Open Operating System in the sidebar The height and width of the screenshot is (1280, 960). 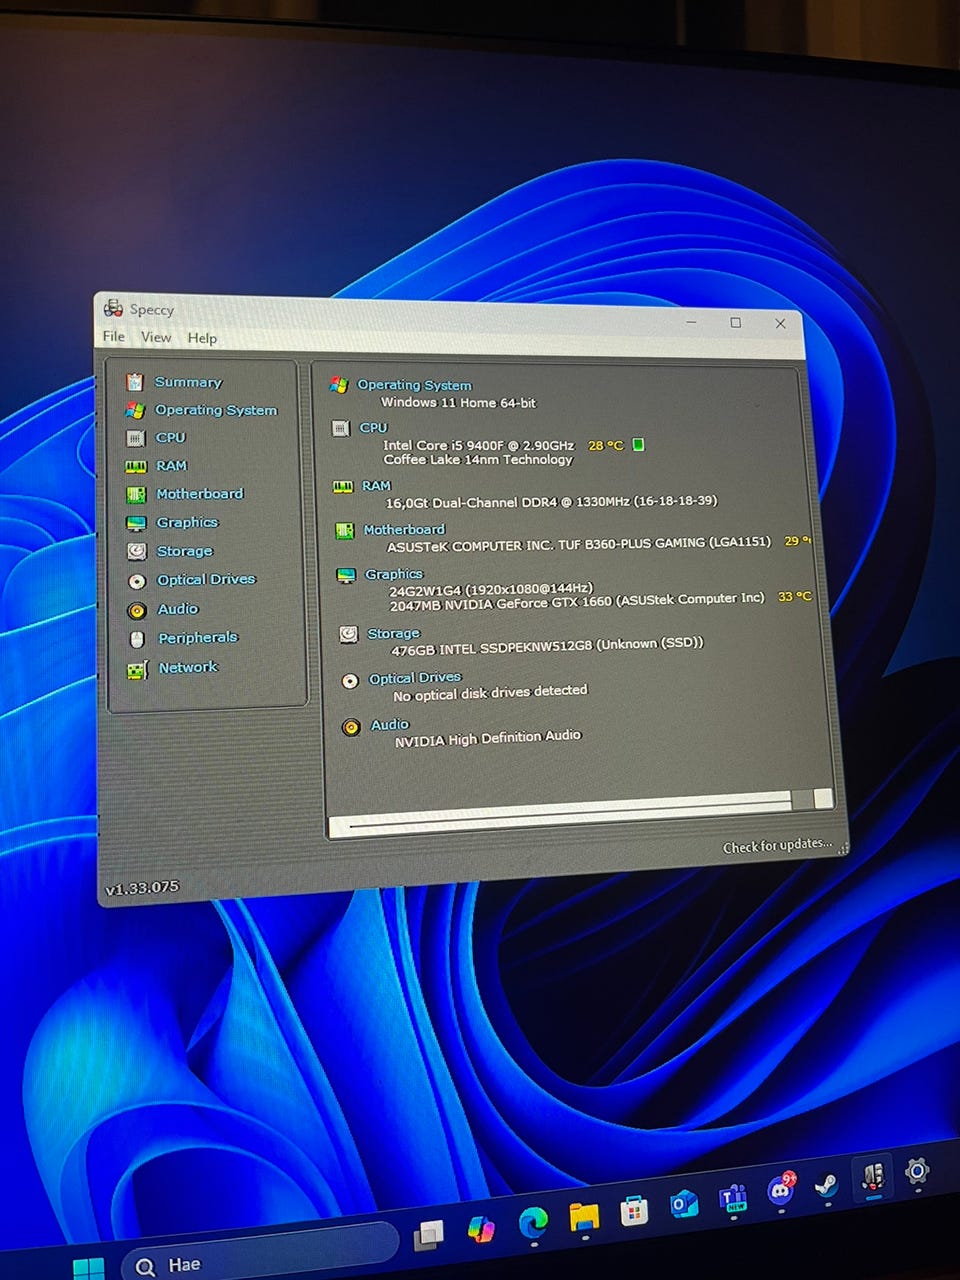pyautogui.click(x=216, y=410)
